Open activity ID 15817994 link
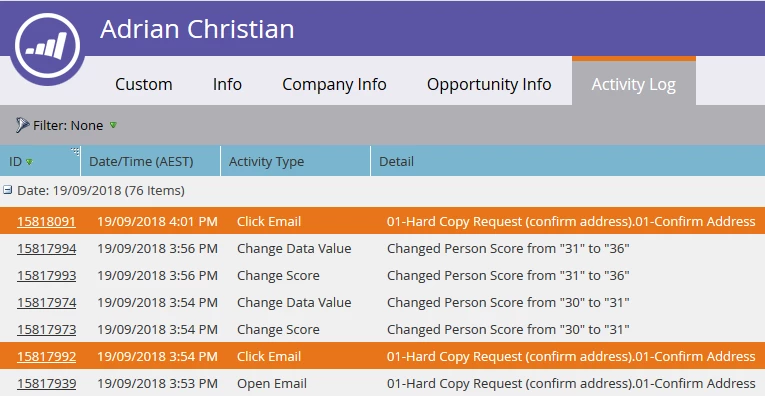 (46, 249)
